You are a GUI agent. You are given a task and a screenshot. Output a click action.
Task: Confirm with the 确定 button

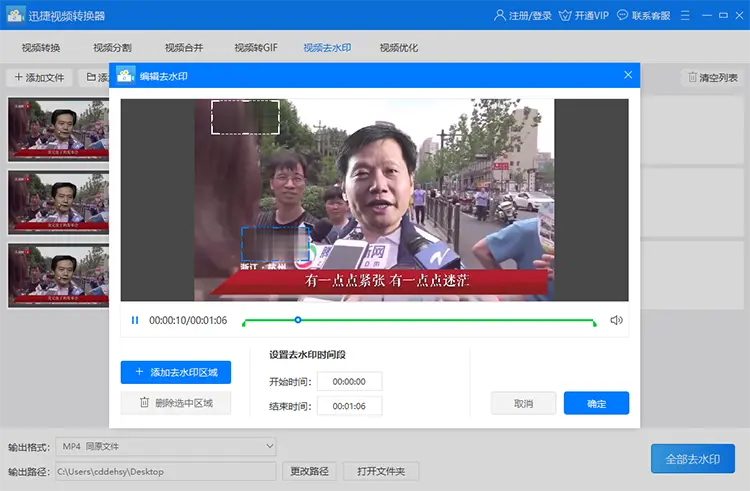tap(596, 403)
